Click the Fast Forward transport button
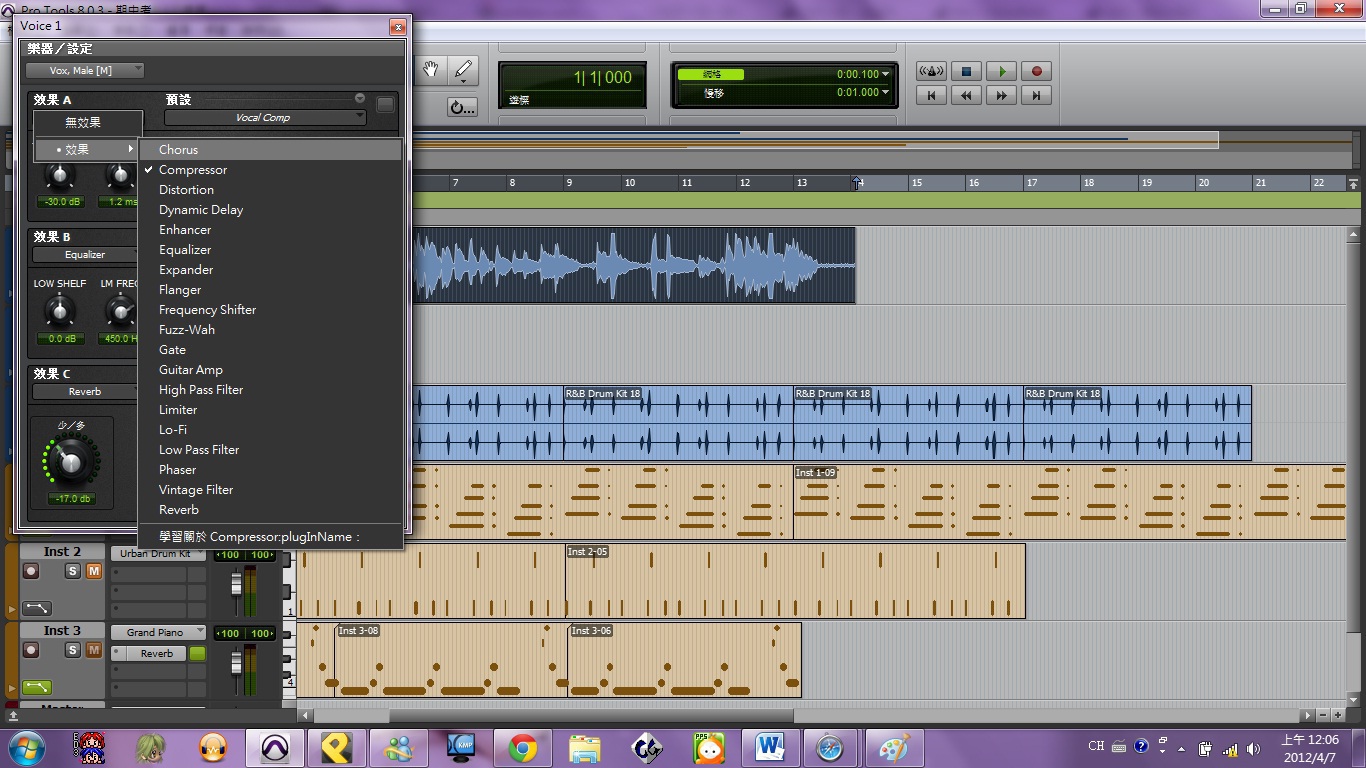1366x768 pixels. coord(1001,96)
